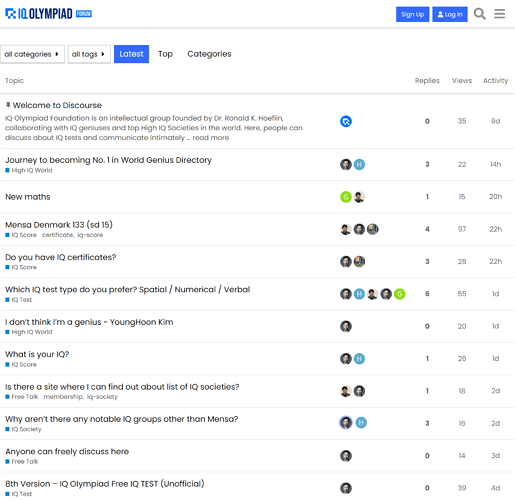Screen dimensions: 515x500
Task: Click the second avatar on Do you have IQ certificates topic
Action: coord(359,261)
